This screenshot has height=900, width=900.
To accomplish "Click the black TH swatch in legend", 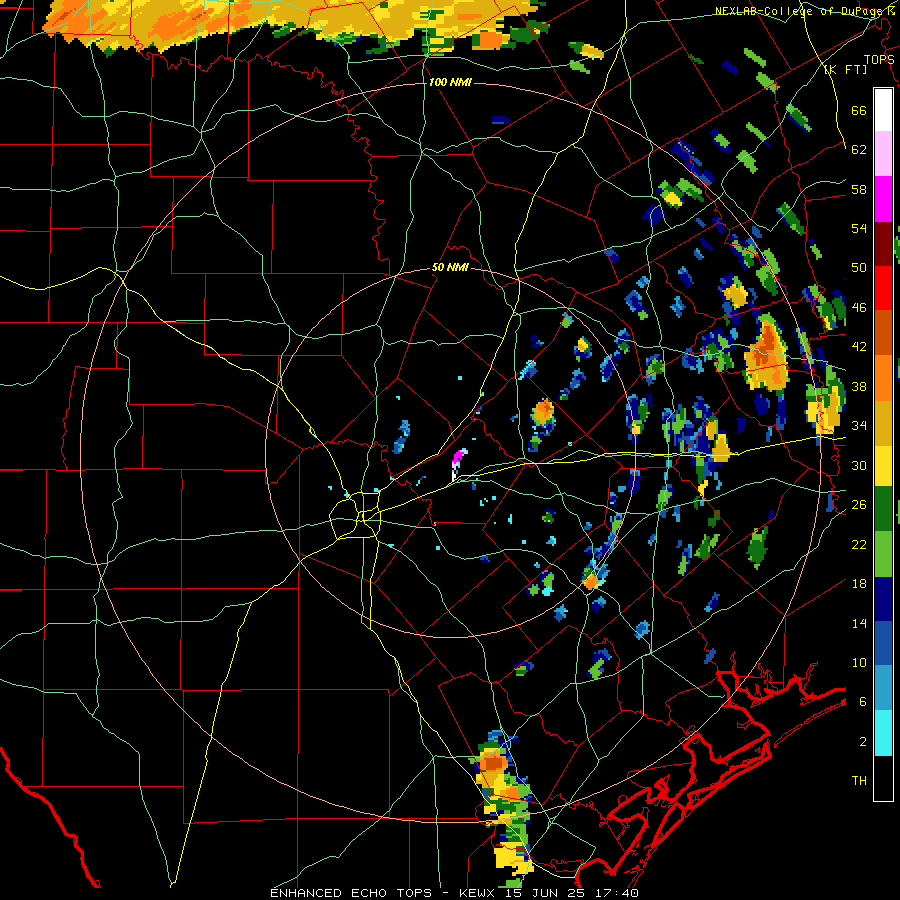I will pos(883,778).
